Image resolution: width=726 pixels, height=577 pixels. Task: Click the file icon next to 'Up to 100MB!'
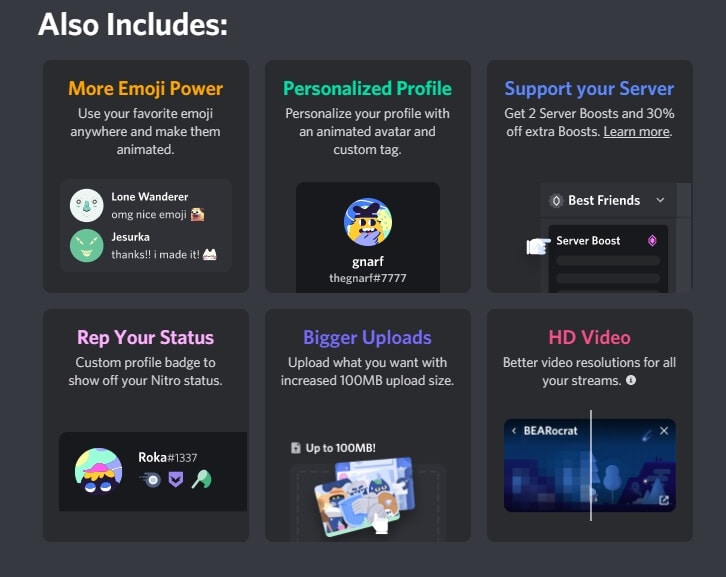pyautogui.click(x=295, y=448)
